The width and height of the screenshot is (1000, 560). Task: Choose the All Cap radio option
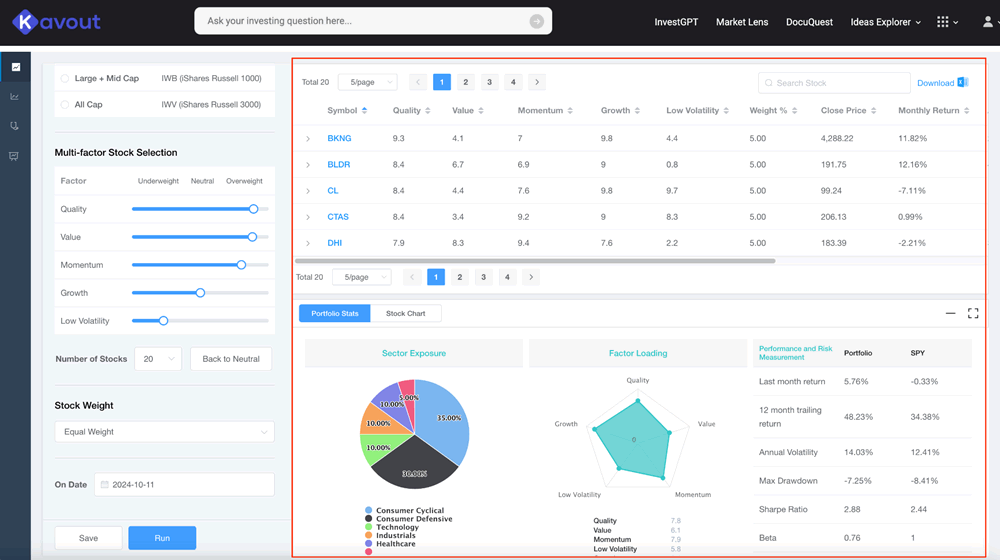[66, 104]
